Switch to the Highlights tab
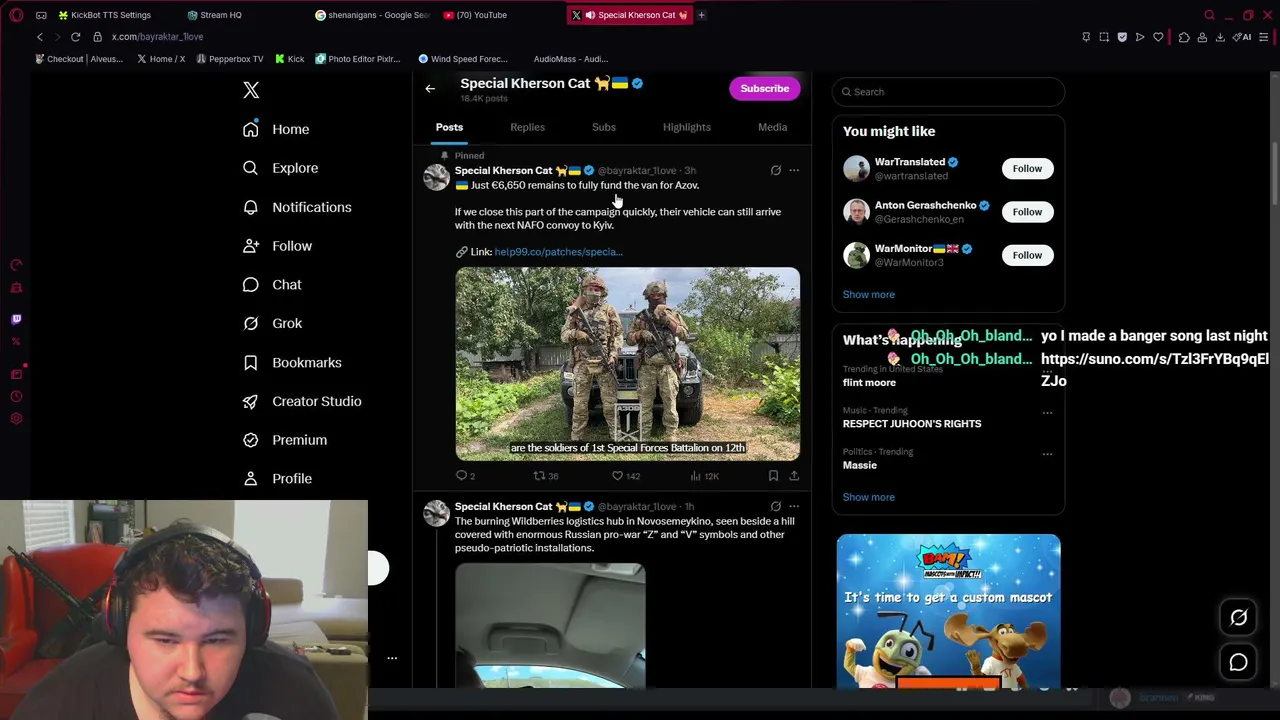 click(687, 128)
